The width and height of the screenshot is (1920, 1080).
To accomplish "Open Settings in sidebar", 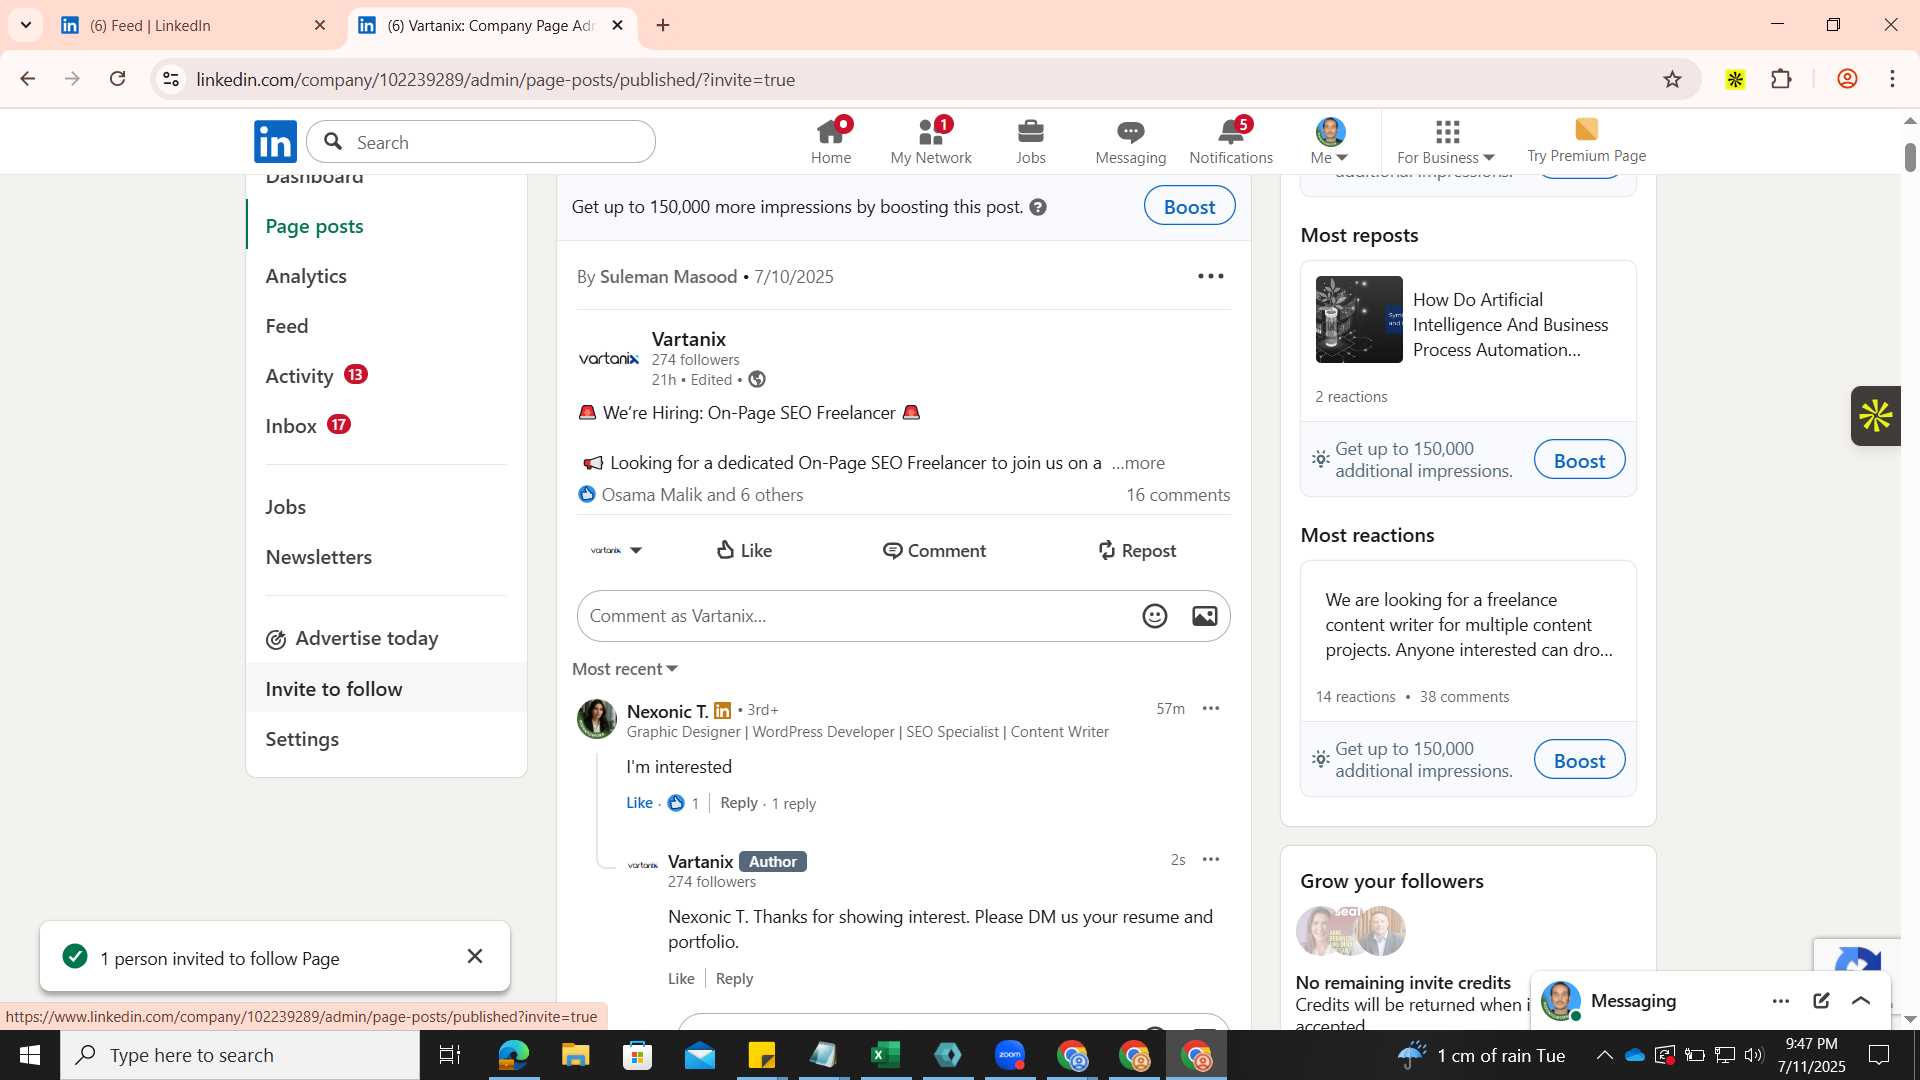I will coord(302,739).
